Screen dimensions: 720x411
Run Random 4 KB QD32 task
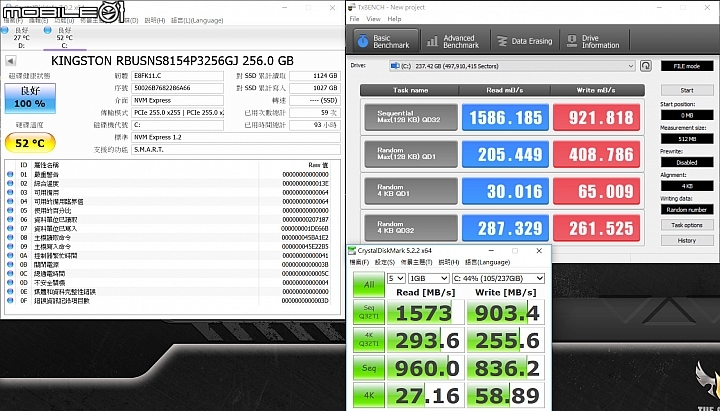[x=411, y=227]
